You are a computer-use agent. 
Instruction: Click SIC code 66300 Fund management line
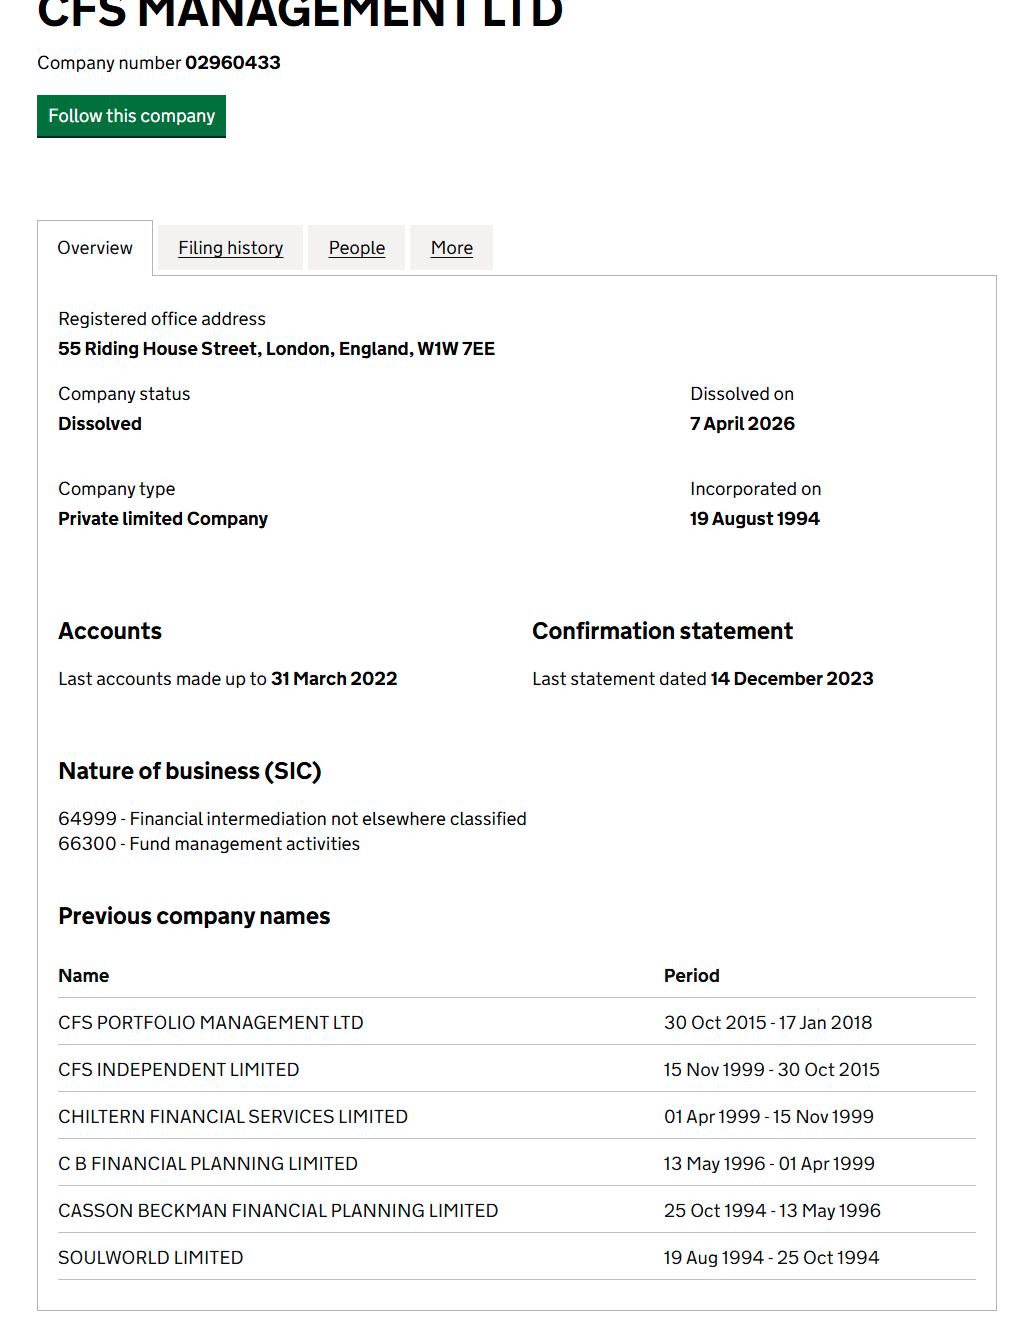pos(209,844)
